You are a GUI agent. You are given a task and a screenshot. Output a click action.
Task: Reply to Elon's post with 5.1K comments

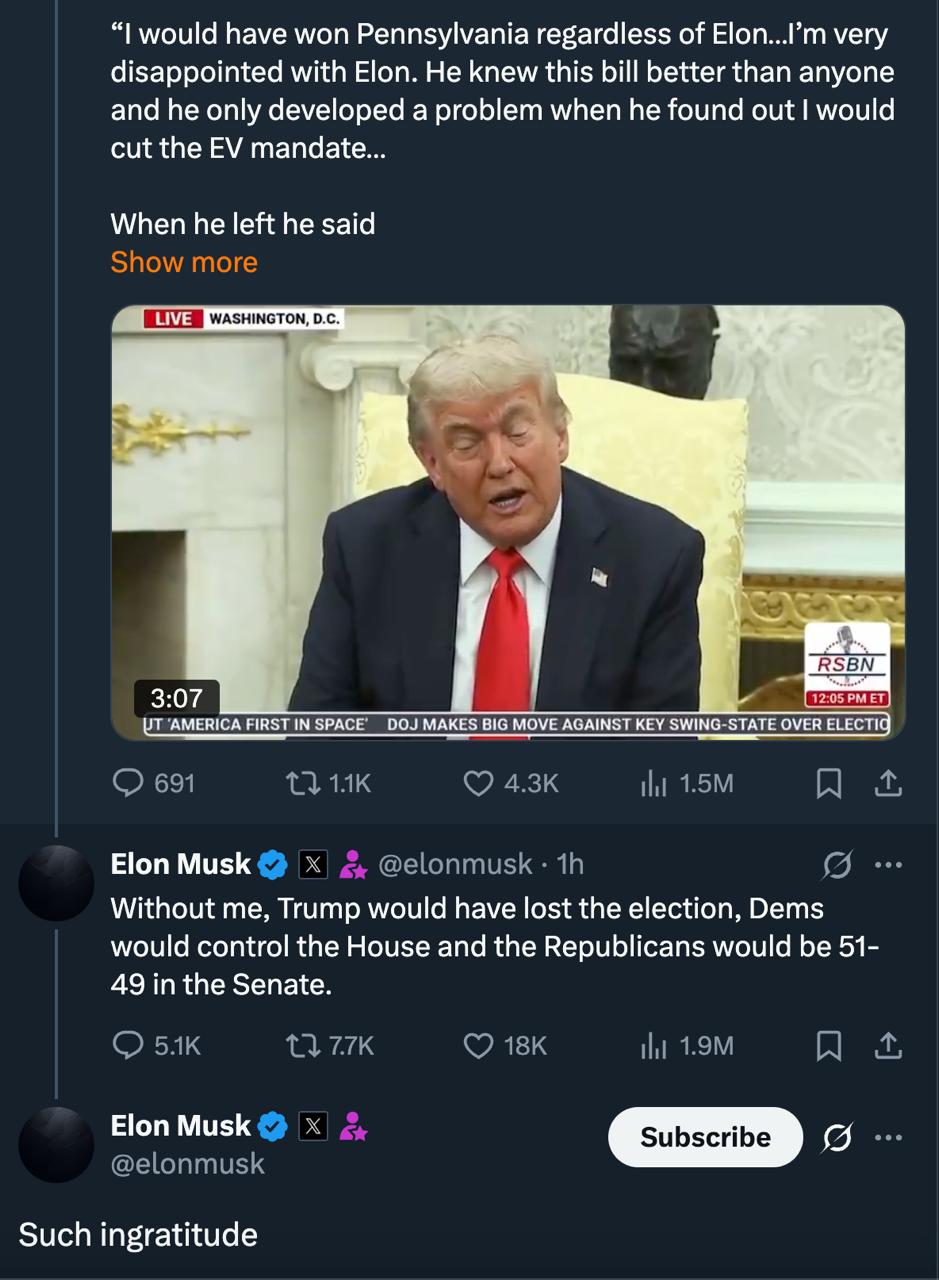pyautogui.click(x=156, y=1045)
